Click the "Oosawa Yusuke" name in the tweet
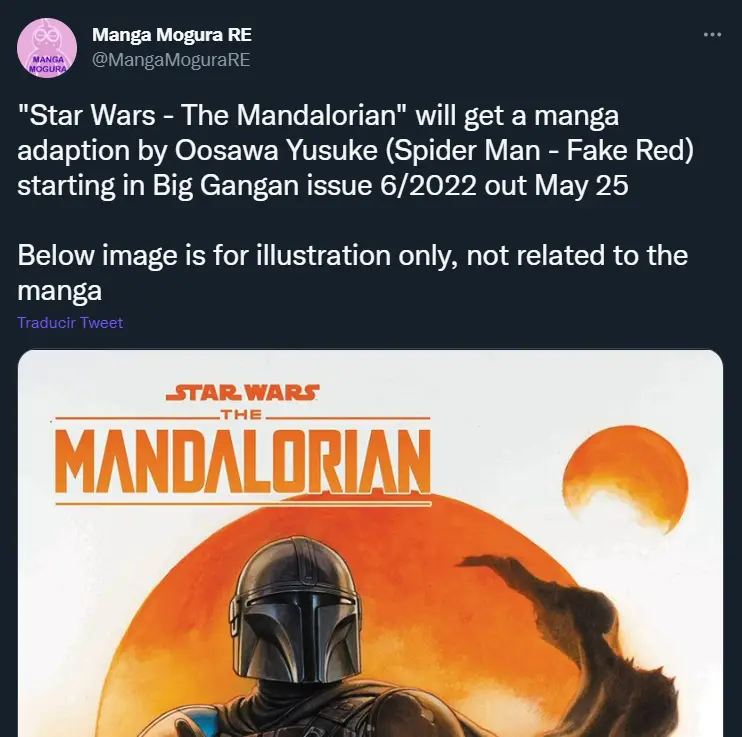The width and height of the screenshot is (742, 737). (276, 151)
